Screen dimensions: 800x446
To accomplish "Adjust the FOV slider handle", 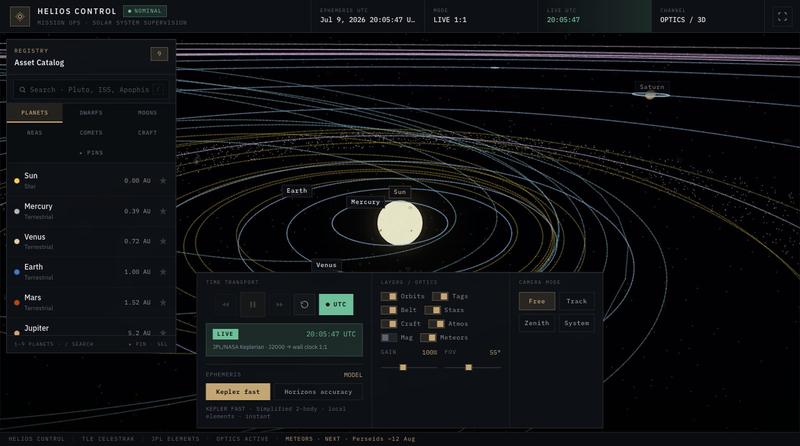I will 468,367.
